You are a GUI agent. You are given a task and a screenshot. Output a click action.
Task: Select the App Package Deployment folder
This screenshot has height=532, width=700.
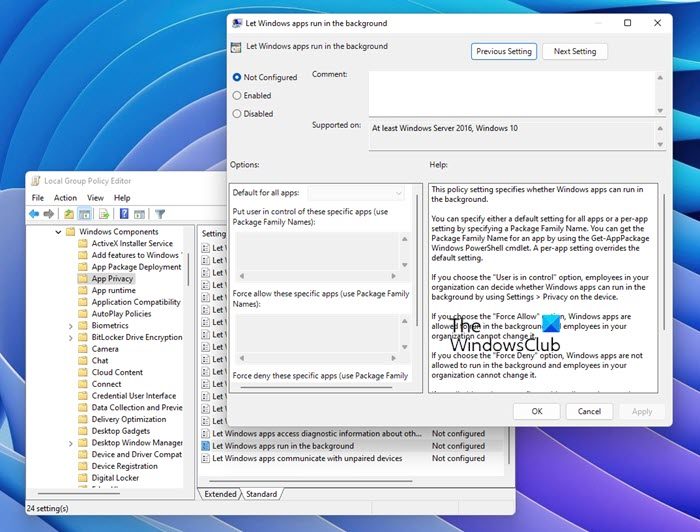pos(136,267)
